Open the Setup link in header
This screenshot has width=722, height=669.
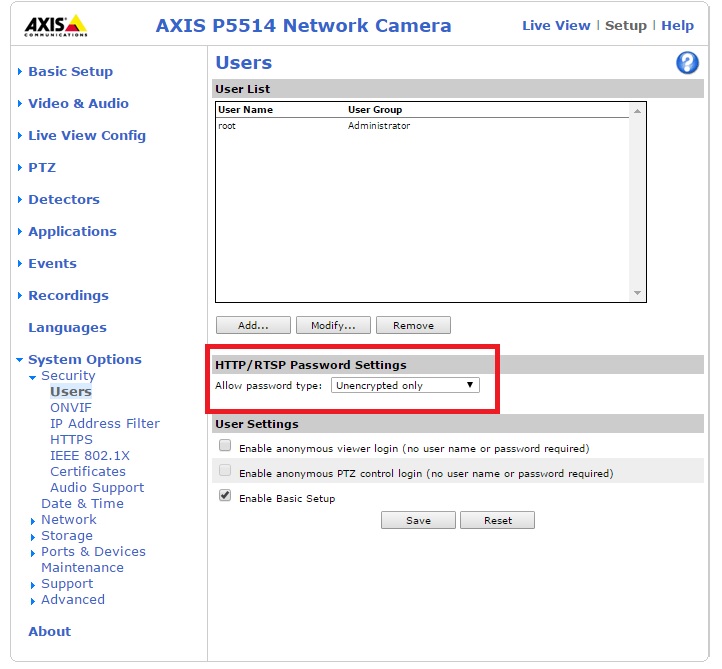[626, 25]
